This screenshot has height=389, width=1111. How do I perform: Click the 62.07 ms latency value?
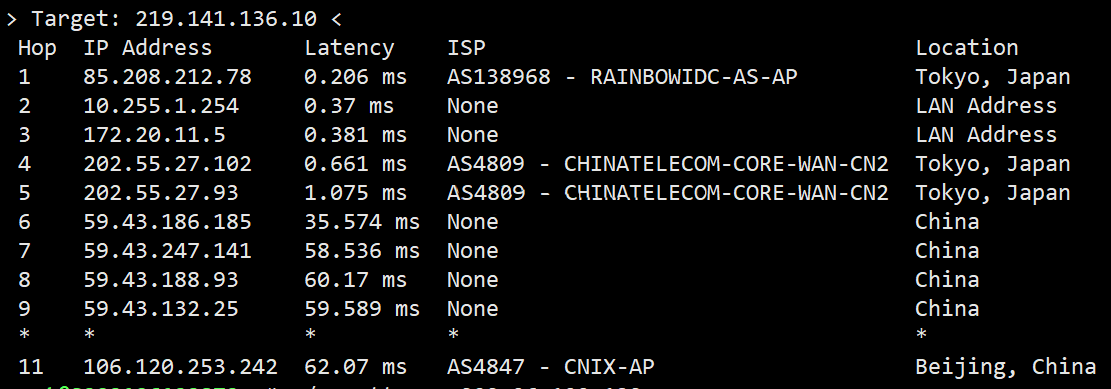coord(356,366)
